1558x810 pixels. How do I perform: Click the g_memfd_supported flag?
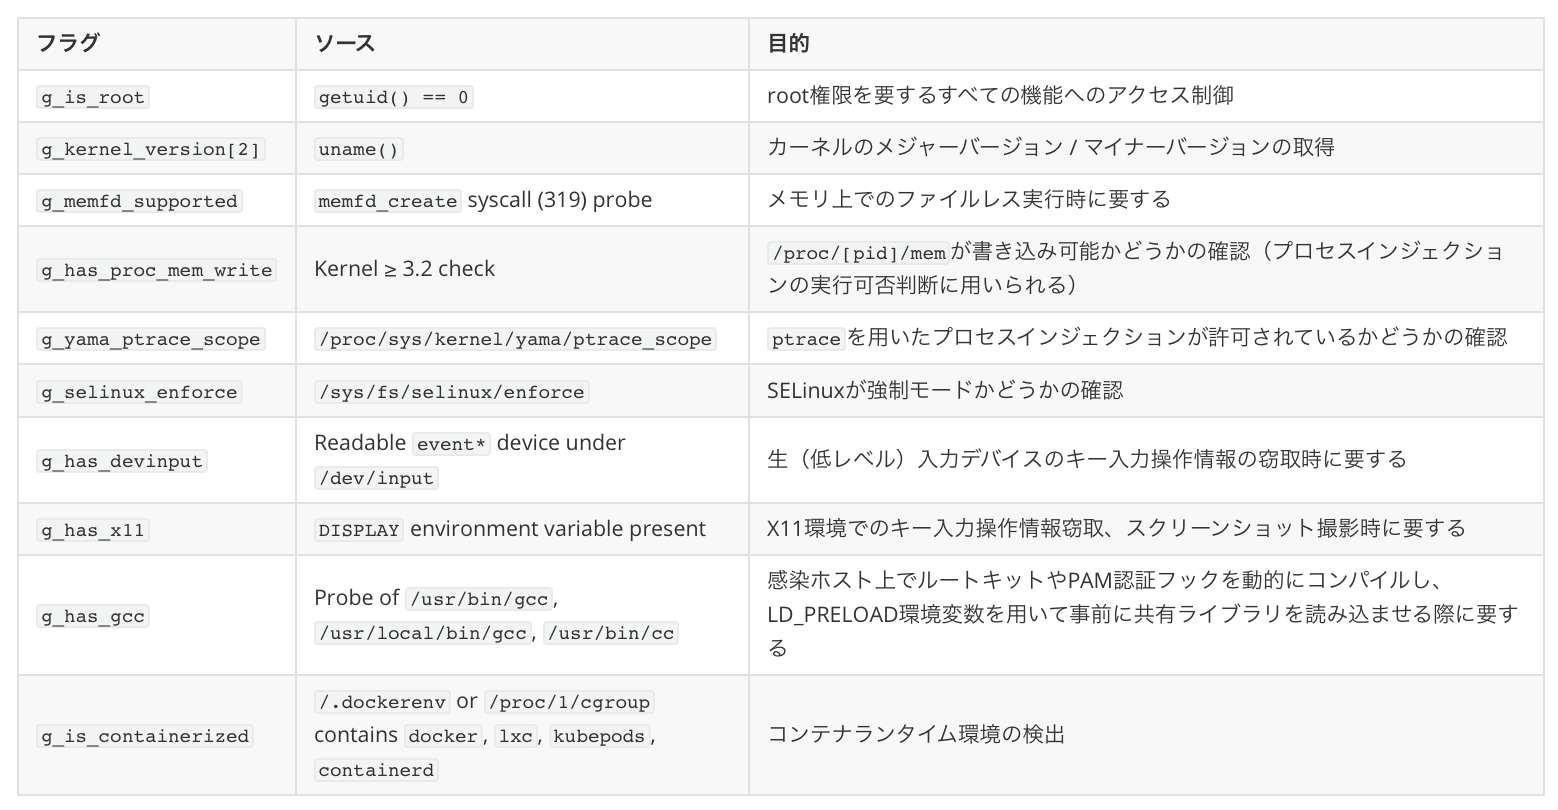(139, 201)
